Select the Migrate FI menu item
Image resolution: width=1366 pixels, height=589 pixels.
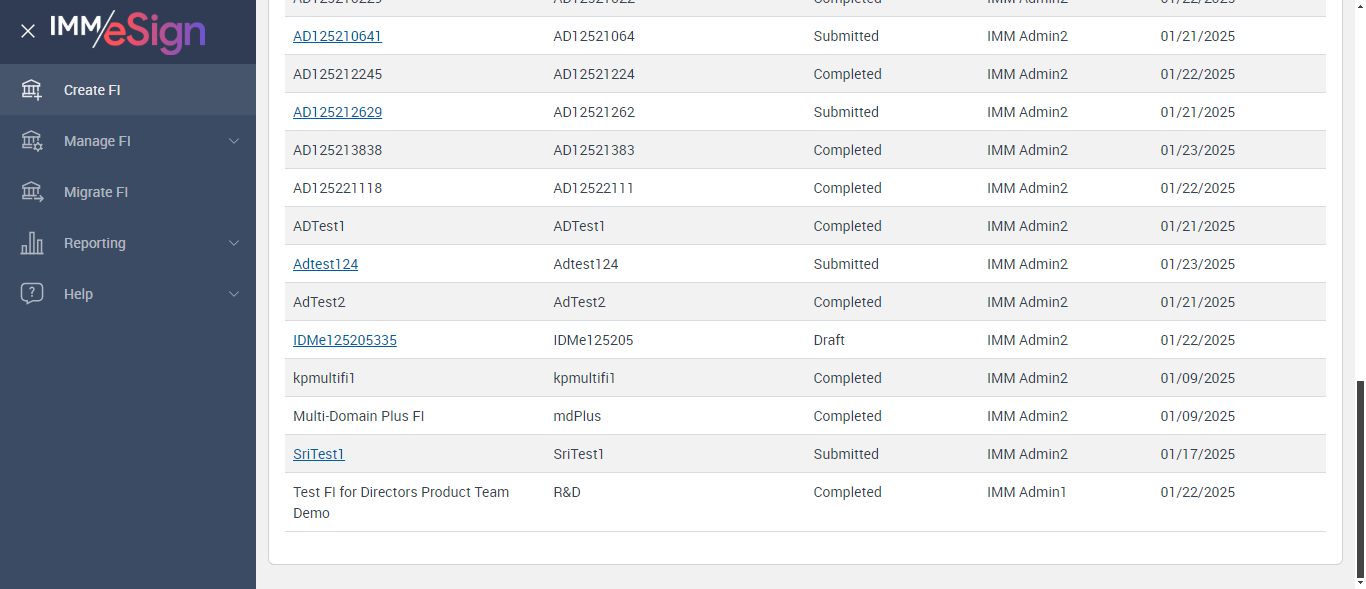click(x=96, y=192)
